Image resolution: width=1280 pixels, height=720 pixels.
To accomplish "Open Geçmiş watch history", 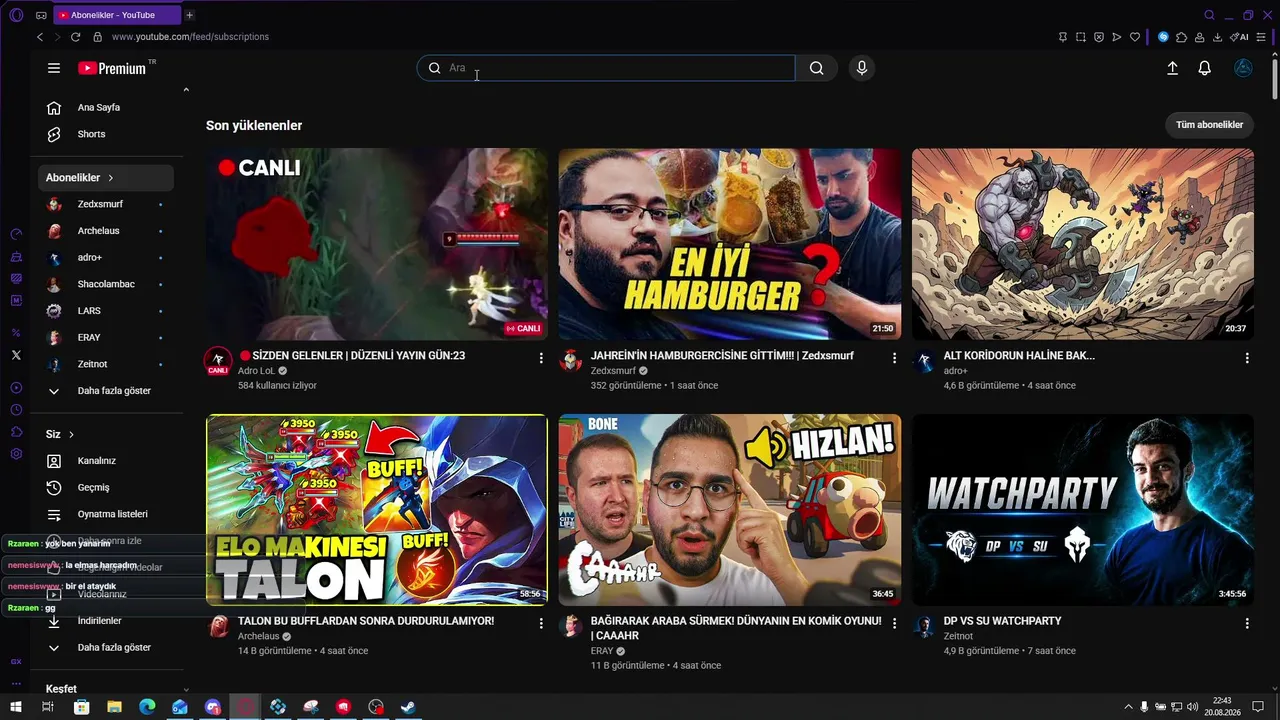I will coord(106,488).
